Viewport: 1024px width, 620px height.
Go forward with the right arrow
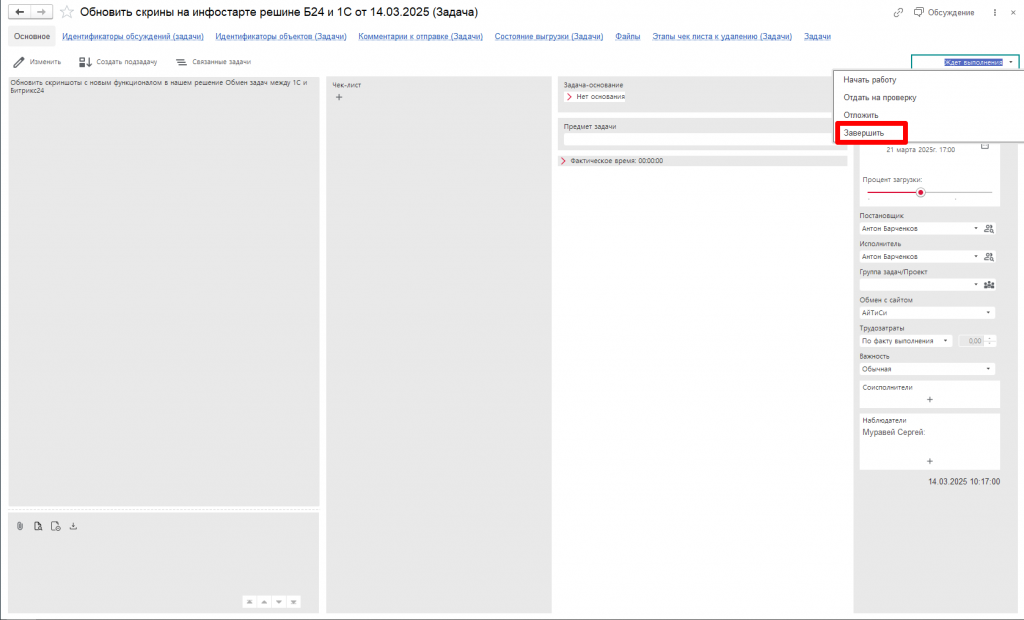pos(41,12)
